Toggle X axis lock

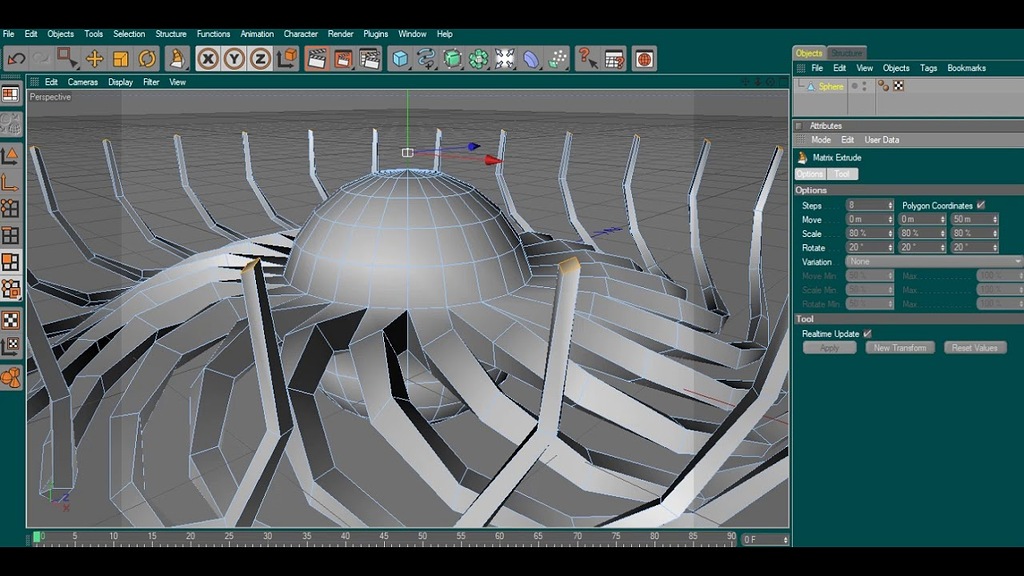coord(208,59)
